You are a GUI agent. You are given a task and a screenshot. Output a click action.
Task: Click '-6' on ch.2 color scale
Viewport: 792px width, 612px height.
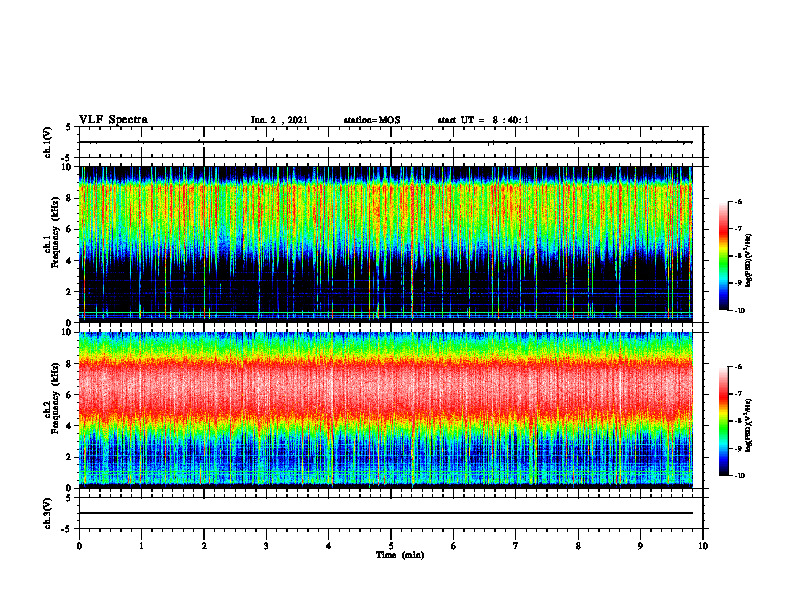[738, 367]
